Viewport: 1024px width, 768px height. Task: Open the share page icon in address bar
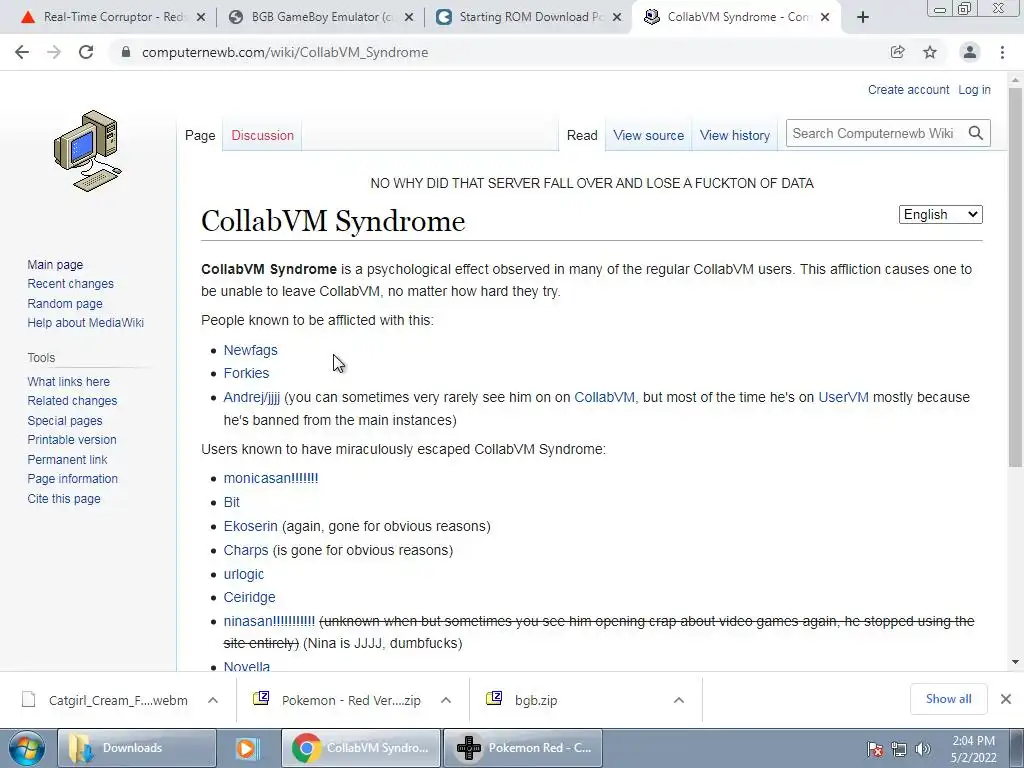[x=897, y=52]
